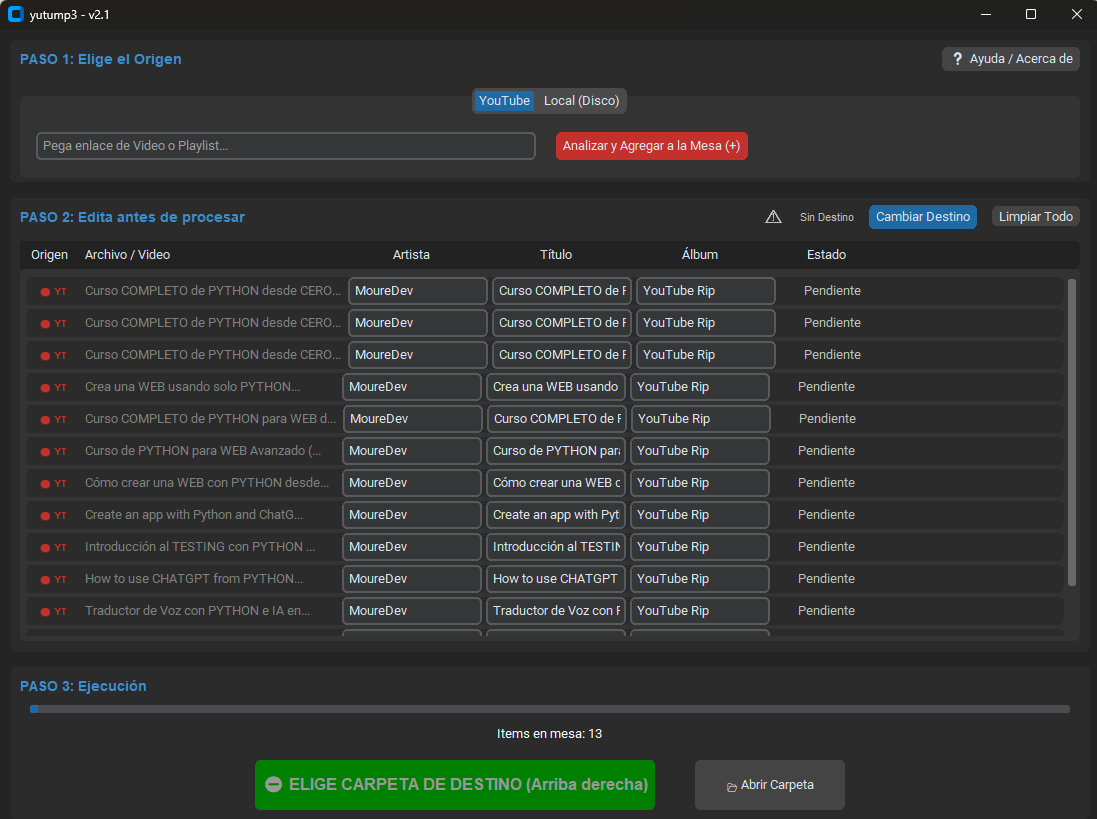Focus the Pega enlace de Video o Playlist field
Viewport: 1097px width, 819px height.
(x=286, y=146)
